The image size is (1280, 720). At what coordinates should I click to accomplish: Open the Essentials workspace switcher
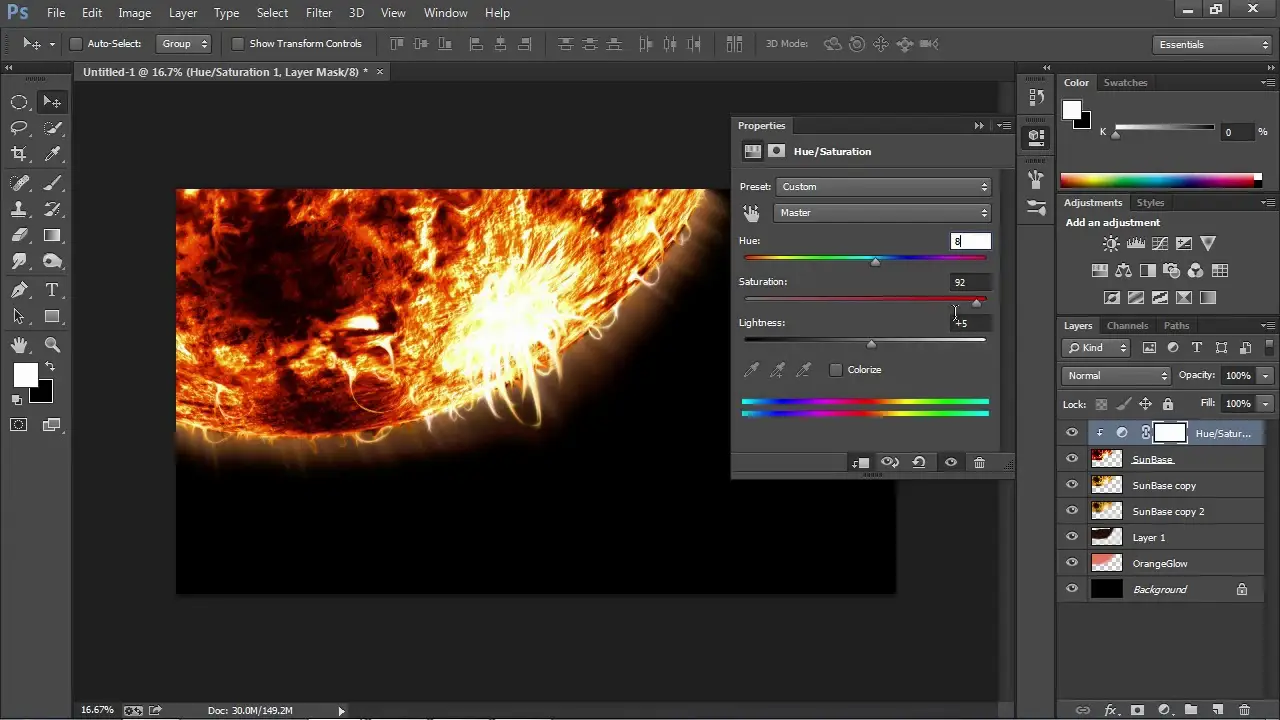pyautogui.click(x=1211, y=45)
